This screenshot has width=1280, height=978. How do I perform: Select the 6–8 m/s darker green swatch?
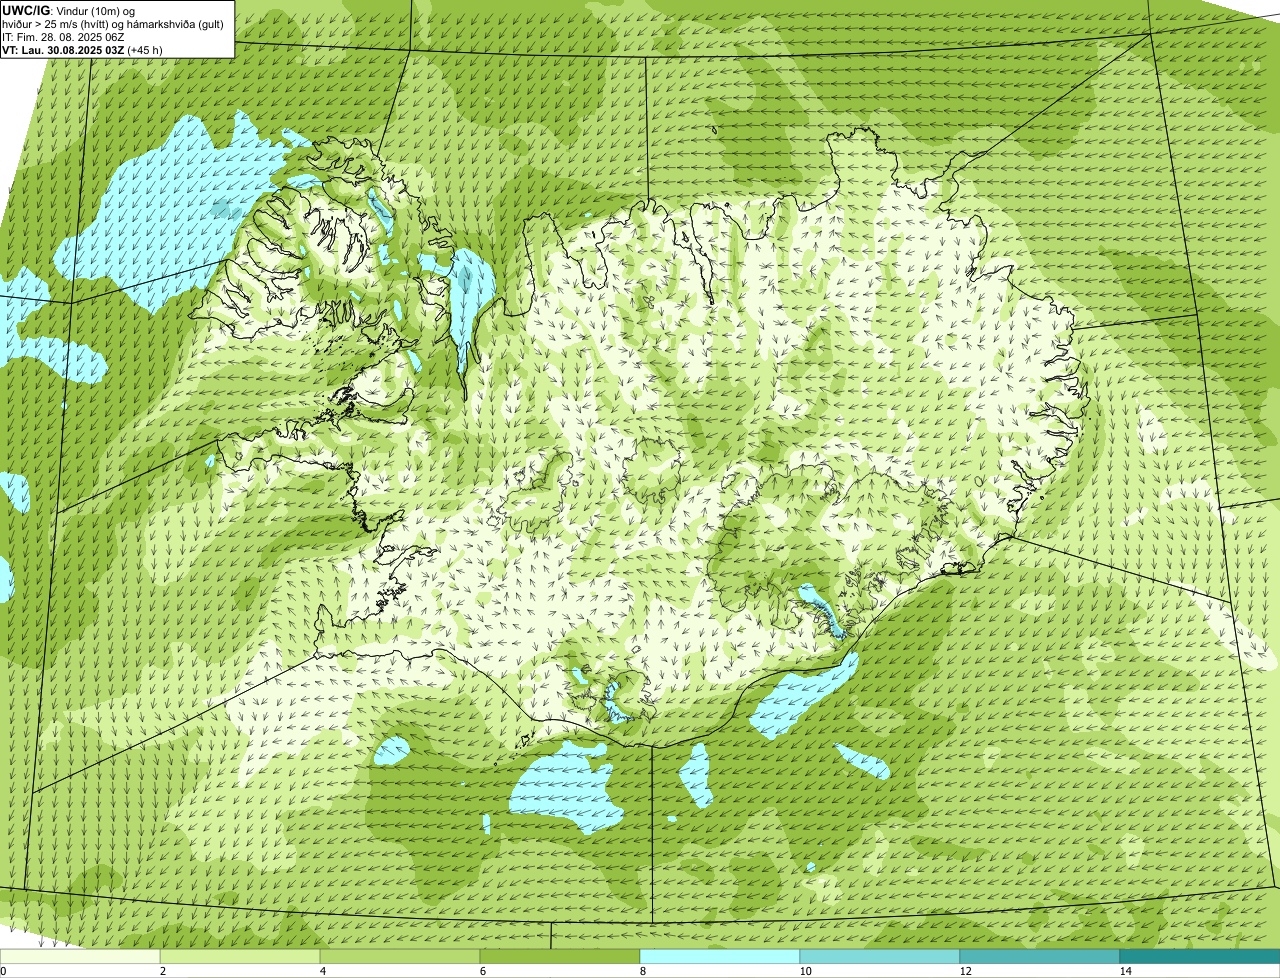[x=560, y=956]
